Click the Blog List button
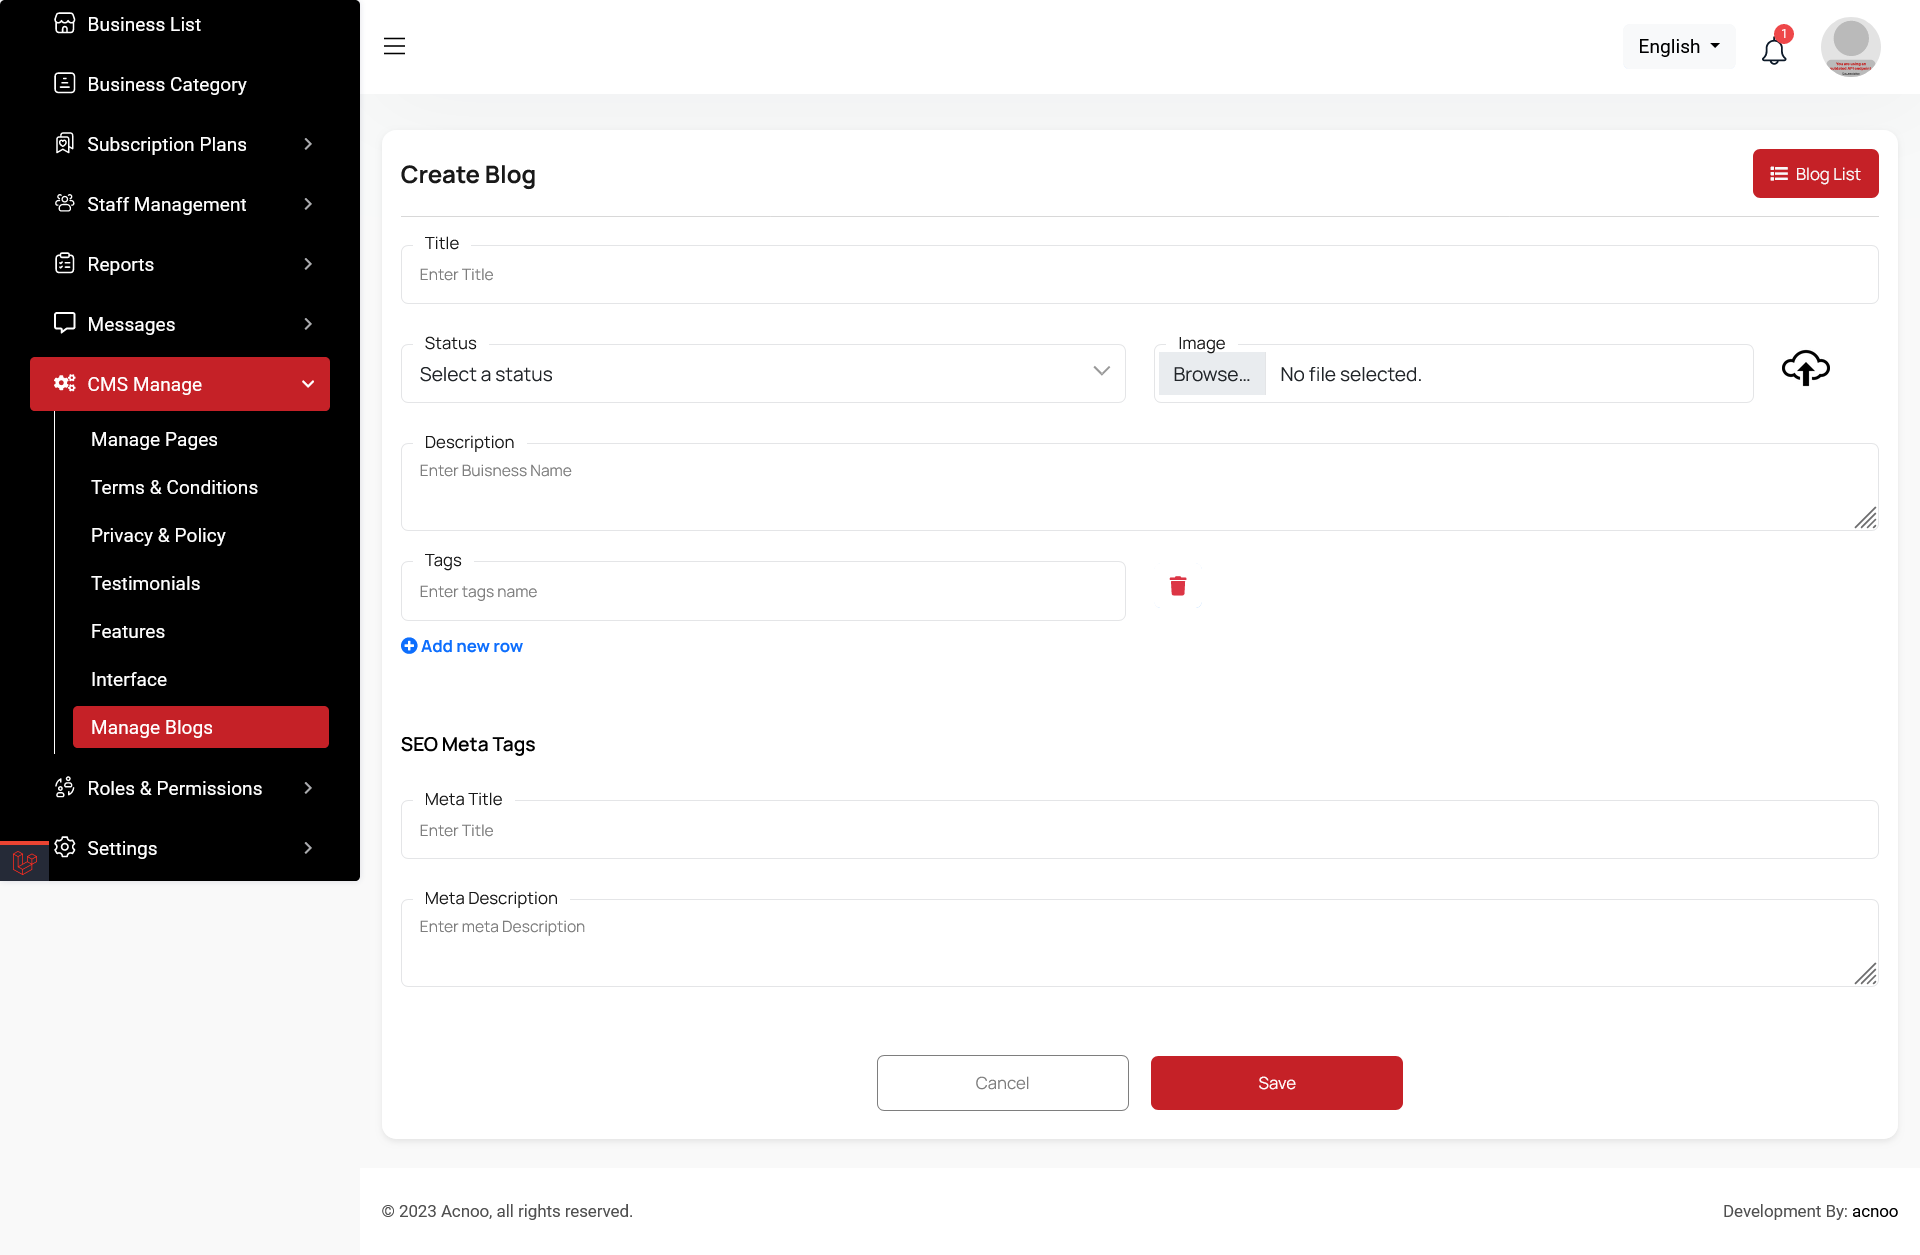1920x1255 pixels. click(x=1815, y=174)
